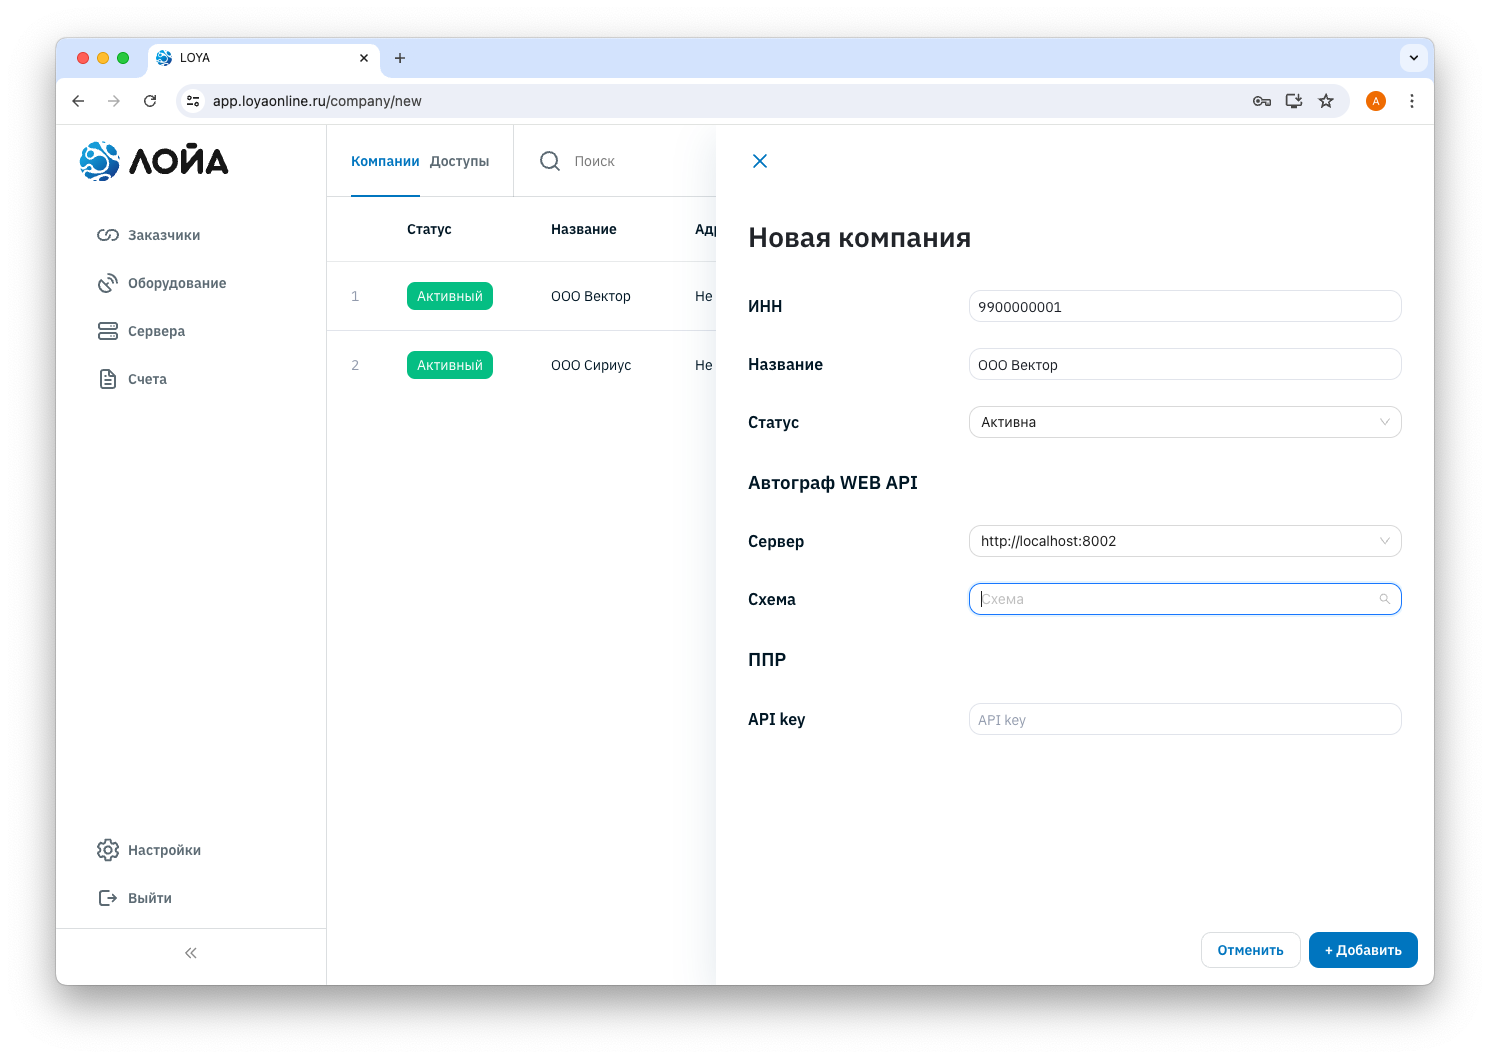Click the Сервер dropdown chevron
This screenshot has height=1059, width=1490.
1385,541
